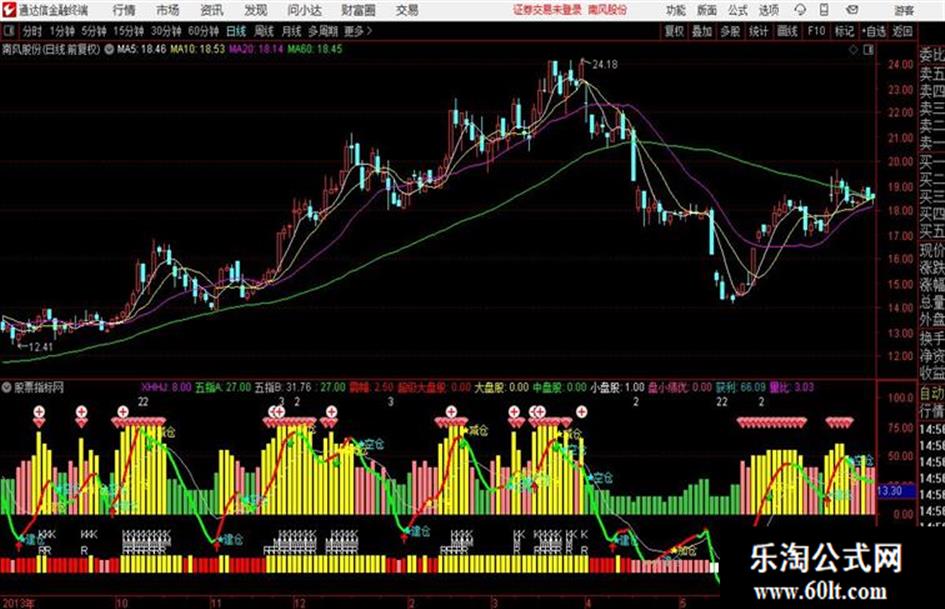Click the 股票指标网 indicator name
The image size is (945, 609).
click(x=39, y=387)
